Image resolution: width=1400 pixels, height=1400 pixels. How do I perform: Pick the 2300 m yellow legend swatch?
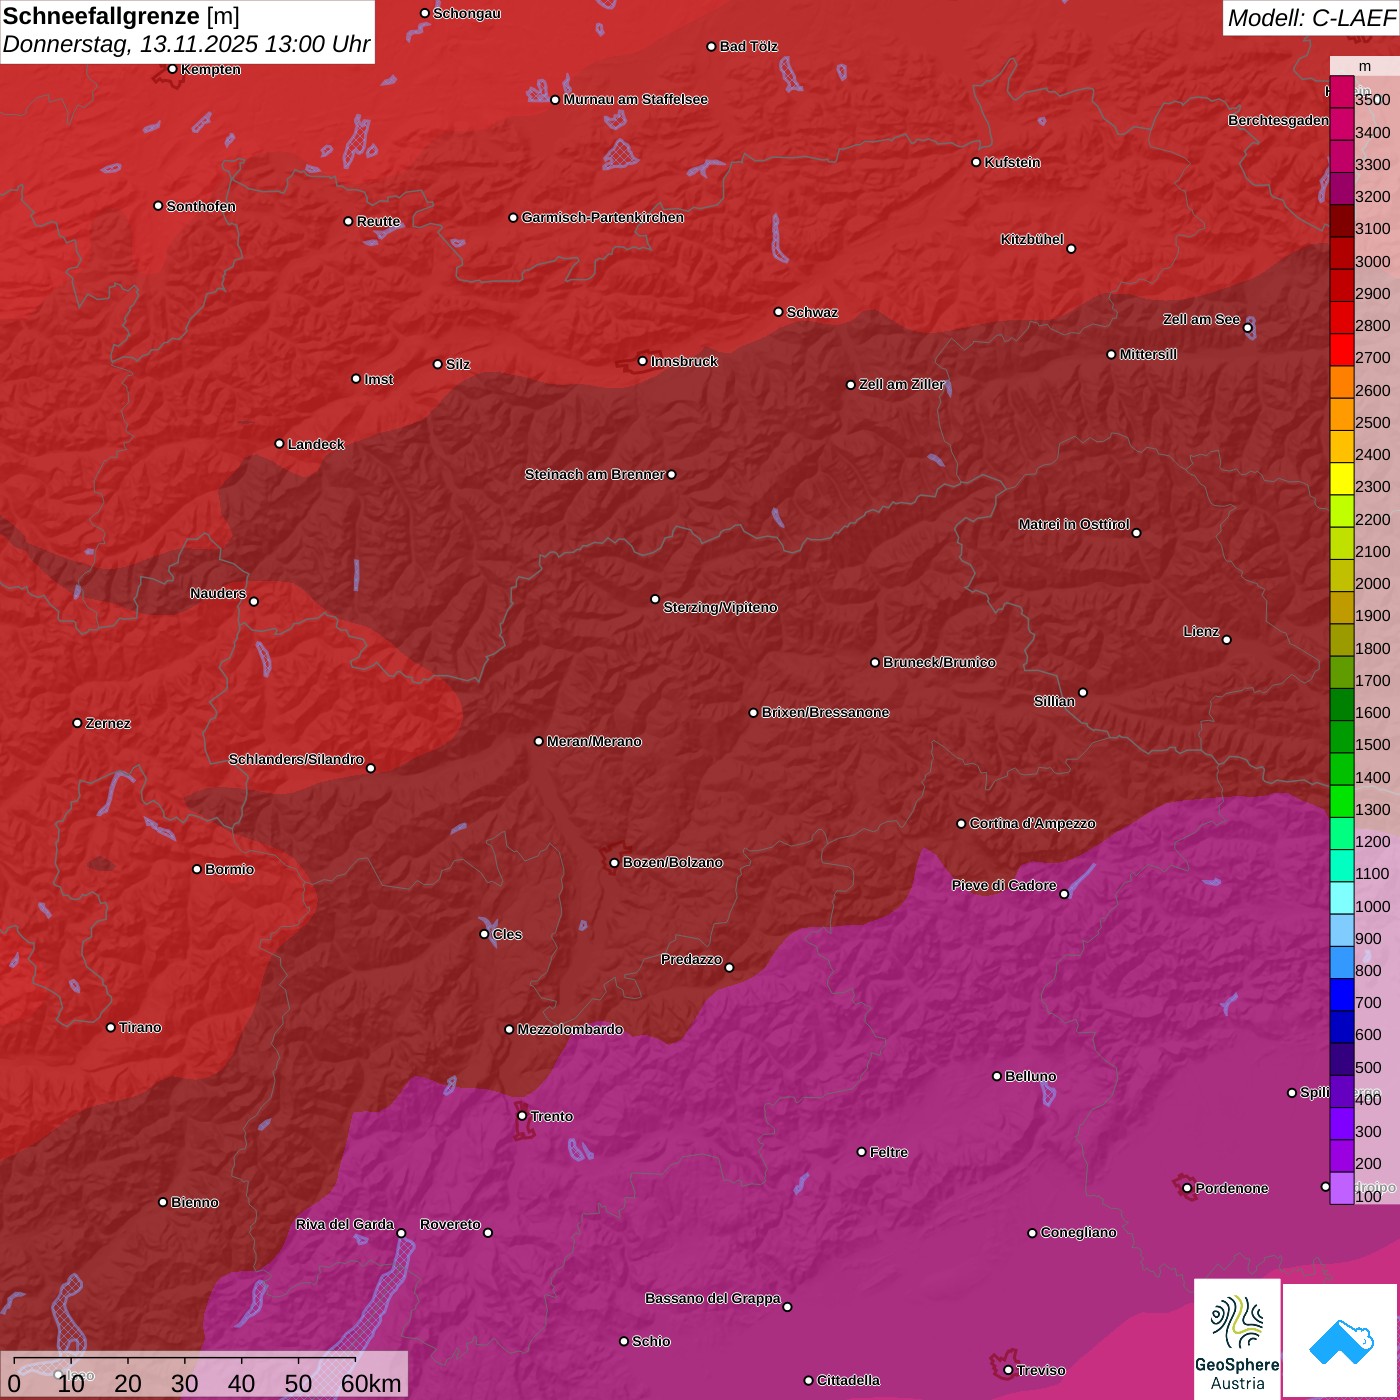[x=1342, y=479]
